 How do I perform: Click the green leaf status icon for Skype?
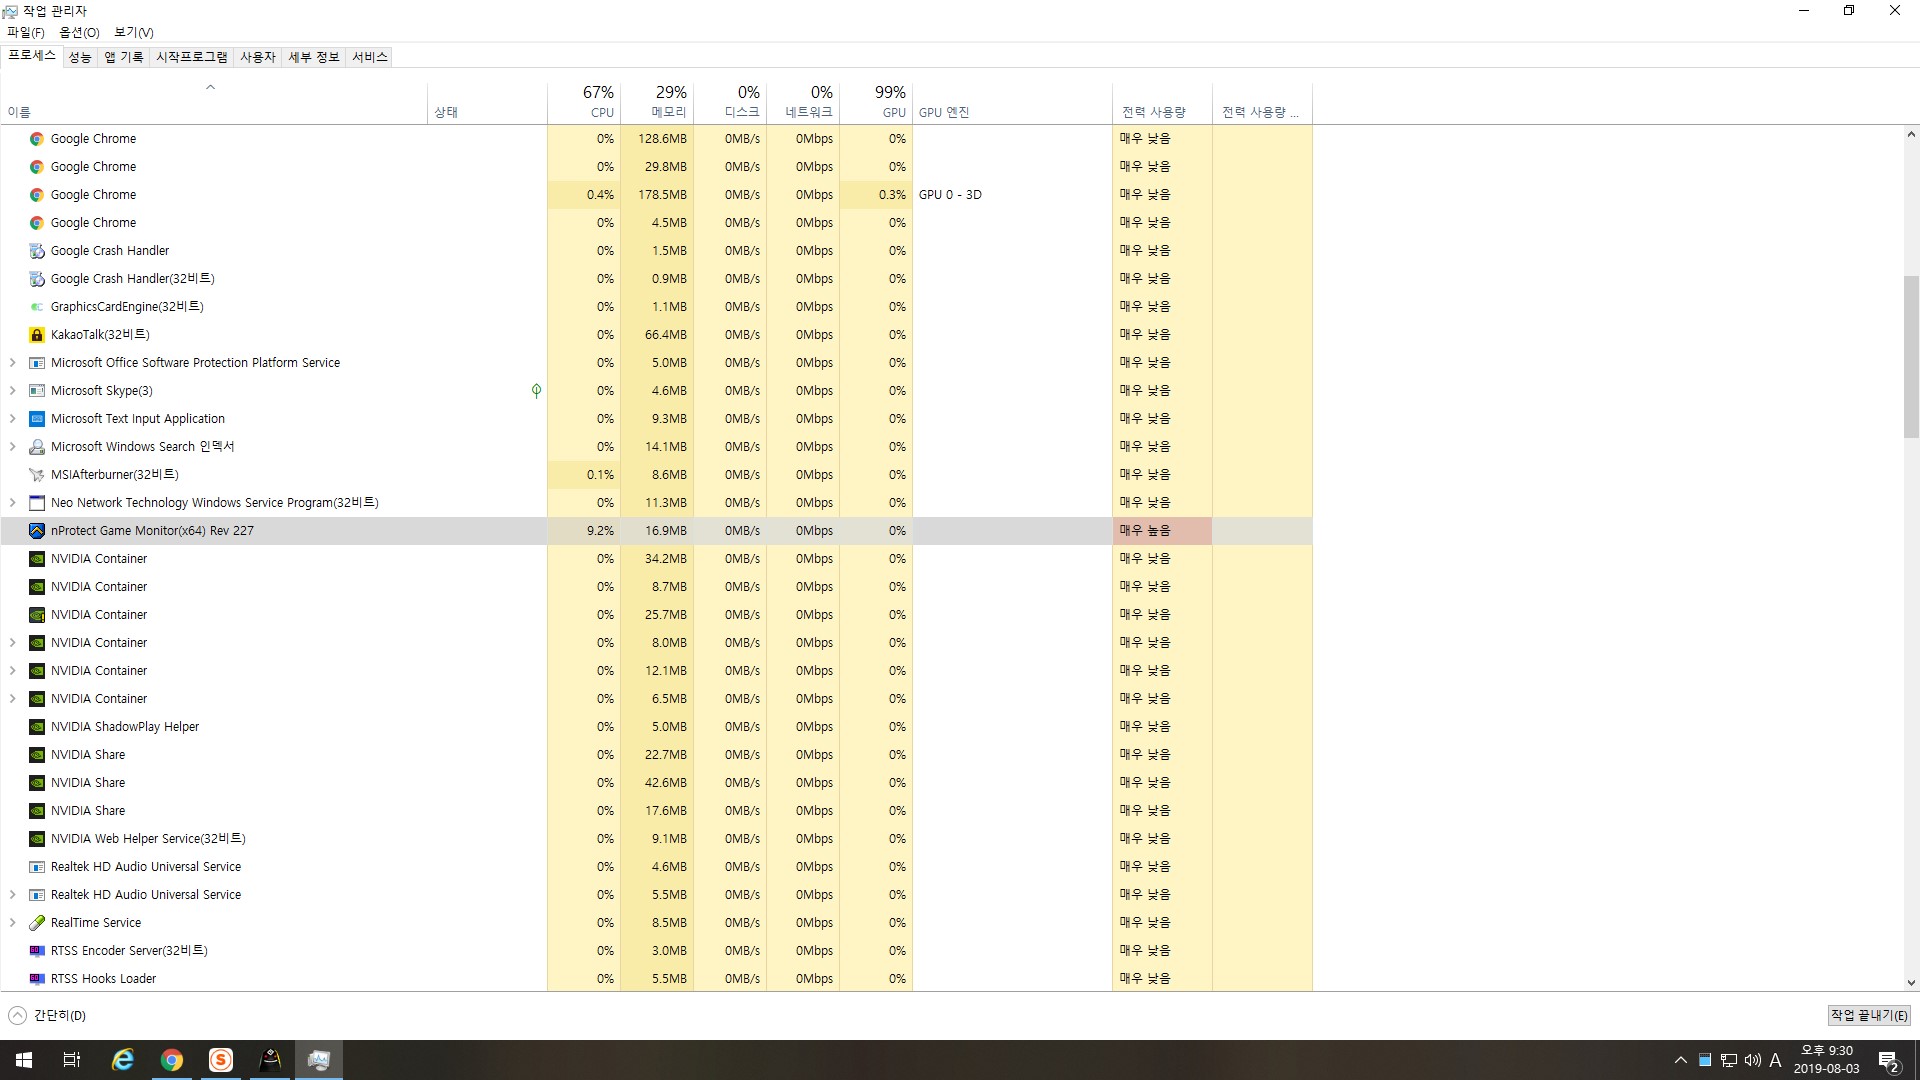[x=536, y=391]
